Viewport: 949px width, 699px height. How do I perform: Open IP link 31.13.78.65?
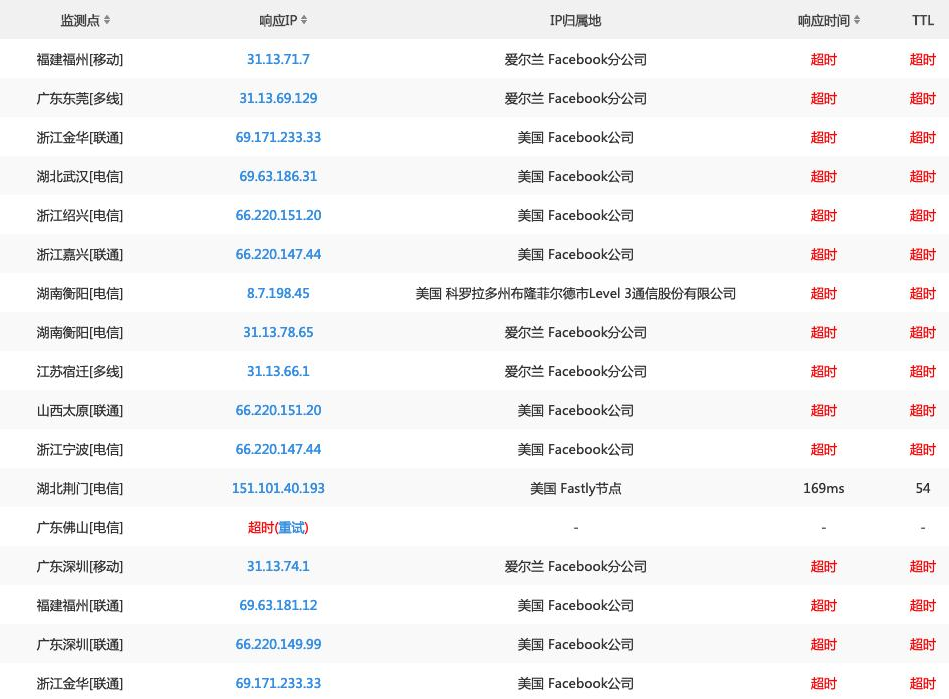(278, 332)
